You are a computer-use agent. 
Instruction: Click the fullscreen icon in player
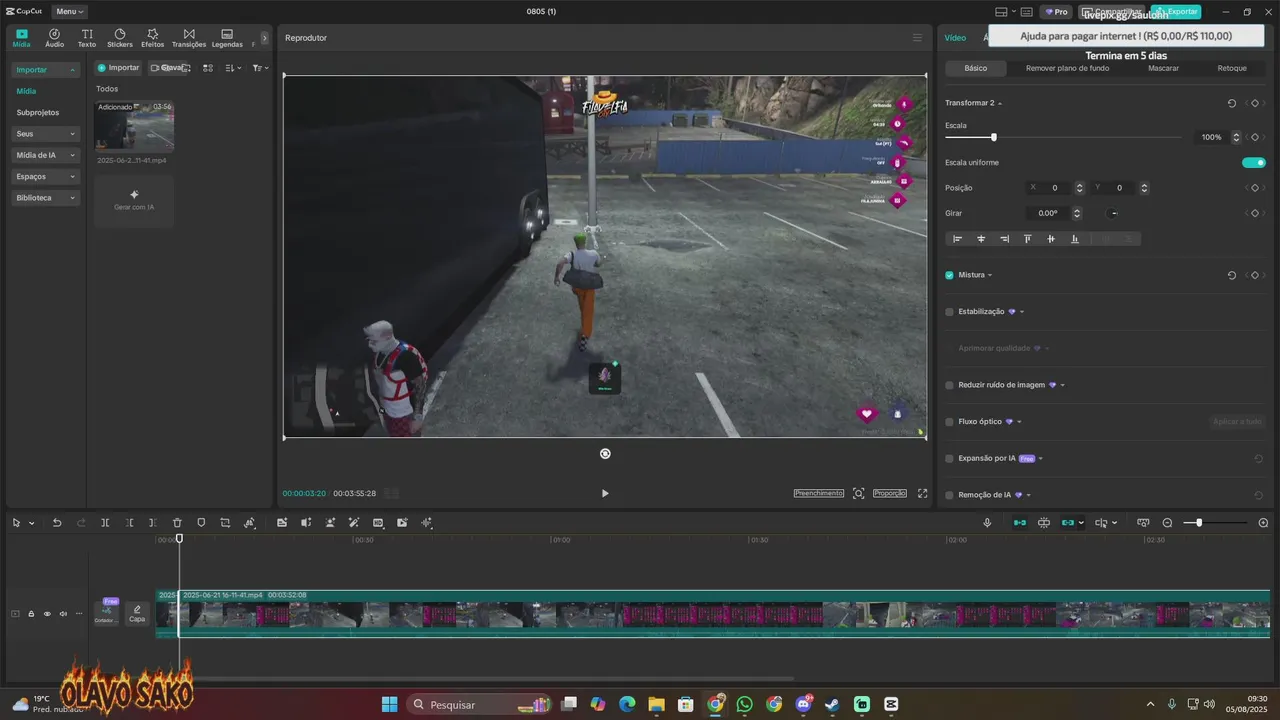click(922, 493)
